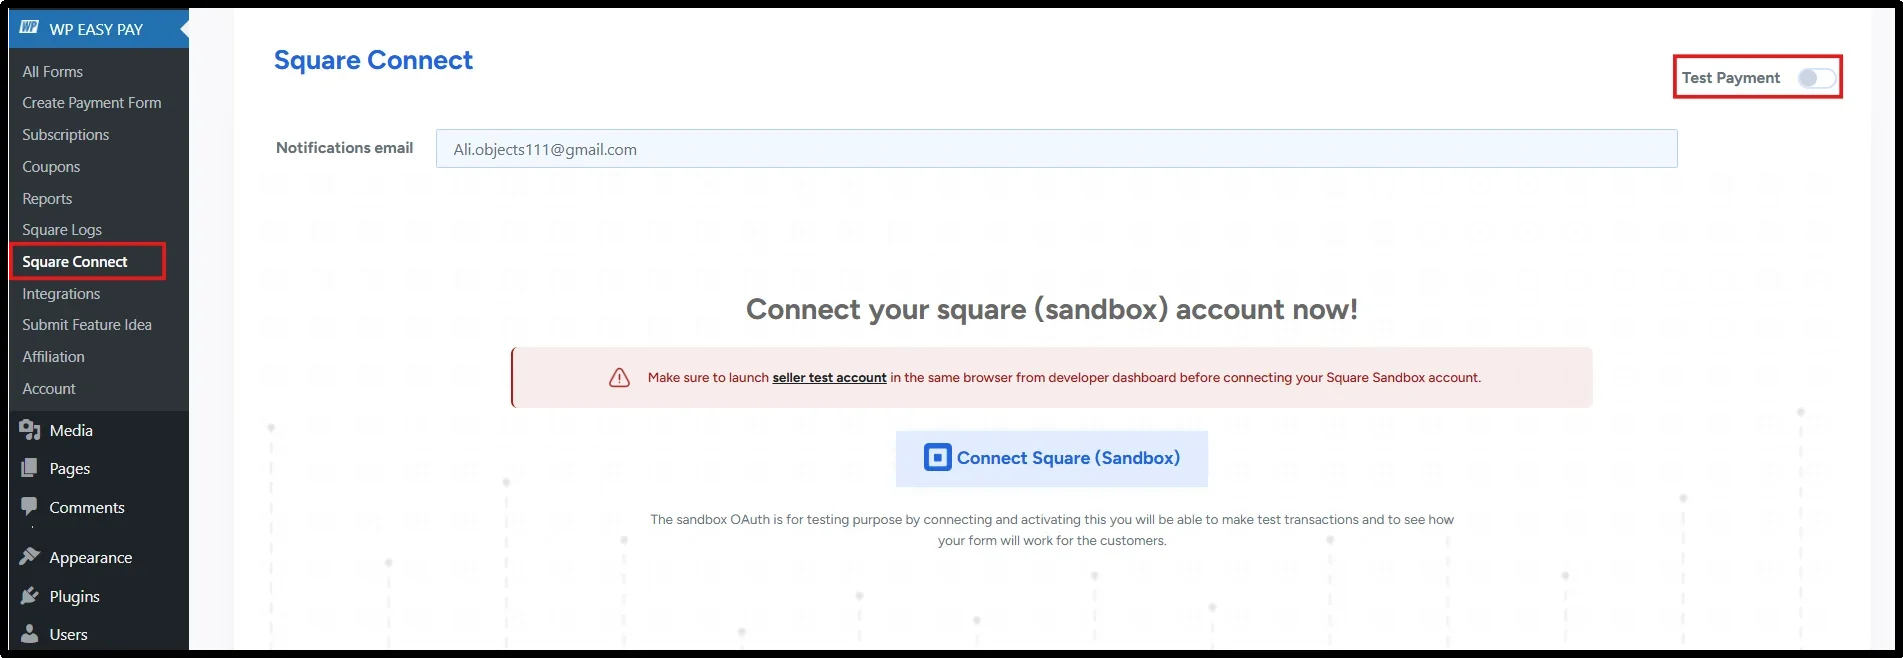1903x658 pixels.
Task: Click the Square logo icon on button
Action: [x=938, y=458]
